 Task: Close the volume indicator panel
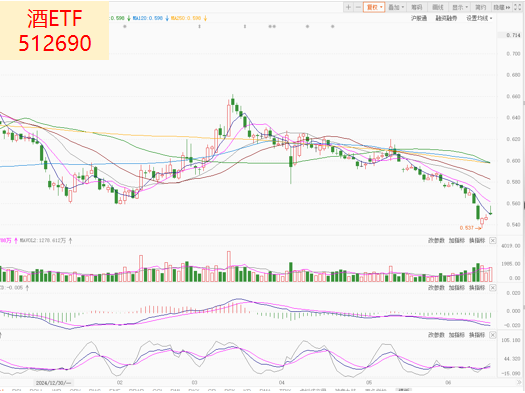coord(493,240)
